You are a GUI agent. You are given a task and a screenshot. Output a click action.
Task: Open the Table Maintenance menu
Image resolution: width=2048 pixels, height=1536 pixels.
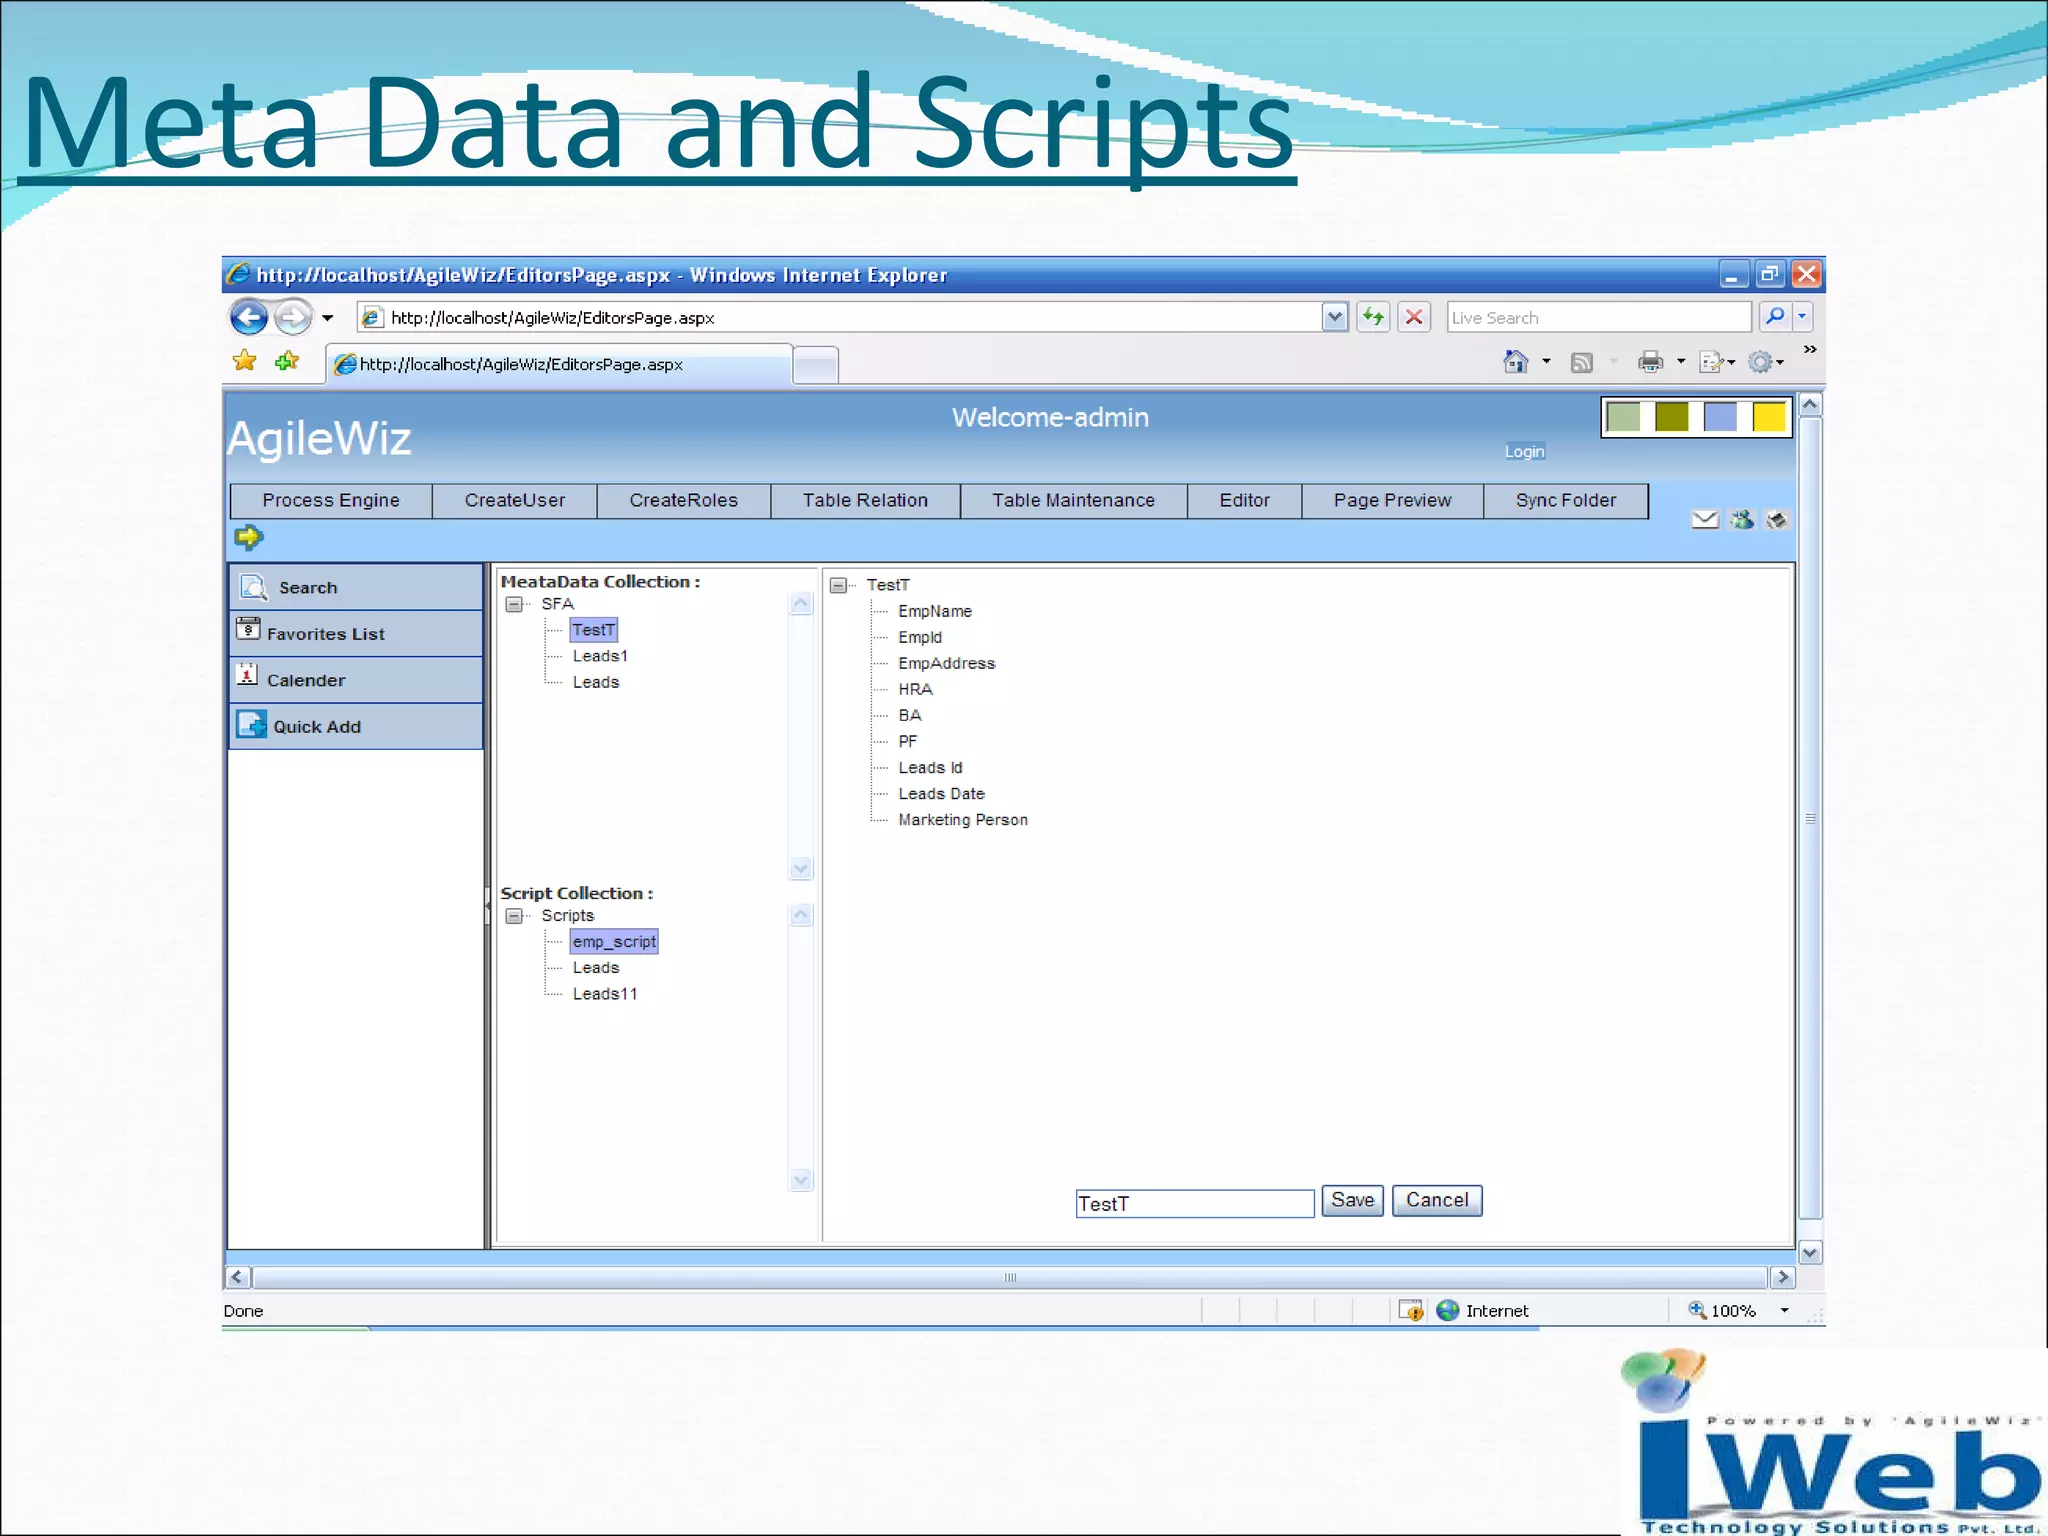pyautogui.click(x=1074, y=501)
